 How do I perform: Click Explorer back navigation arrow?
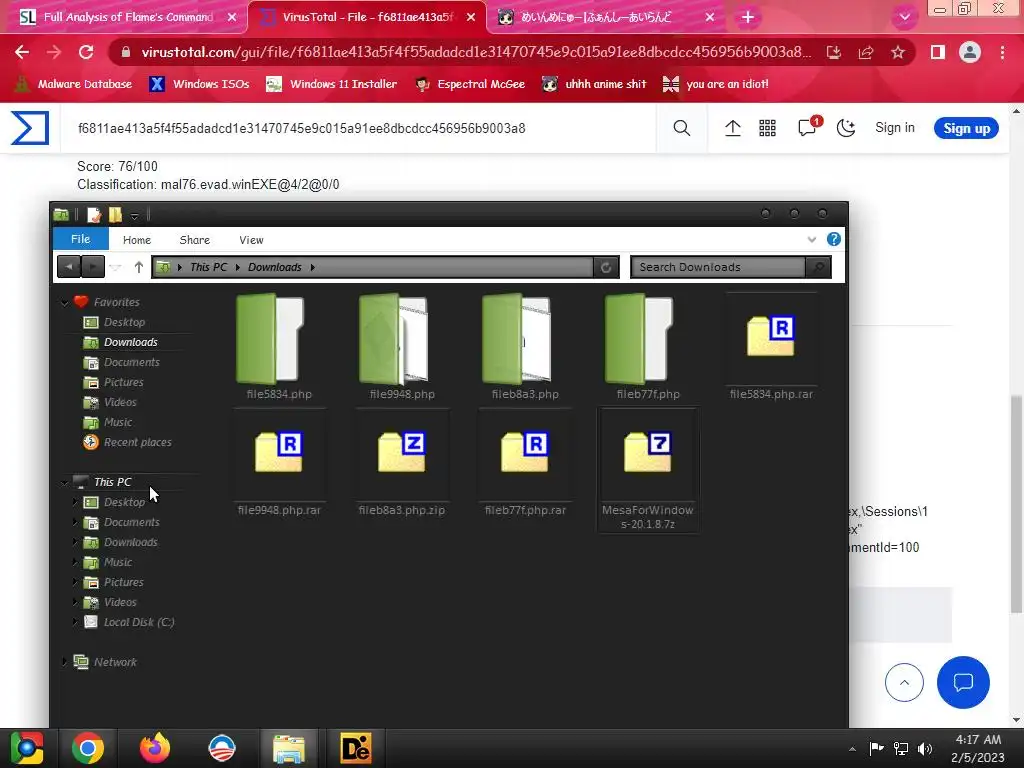[x=69, y=267]
